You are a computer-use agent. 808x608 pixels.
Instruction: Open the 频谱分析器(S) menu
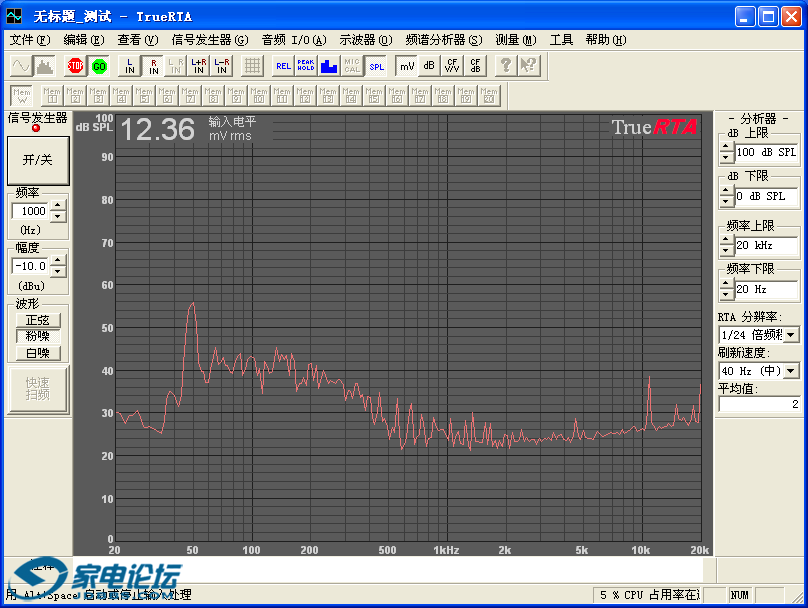(x=443, y=40)
